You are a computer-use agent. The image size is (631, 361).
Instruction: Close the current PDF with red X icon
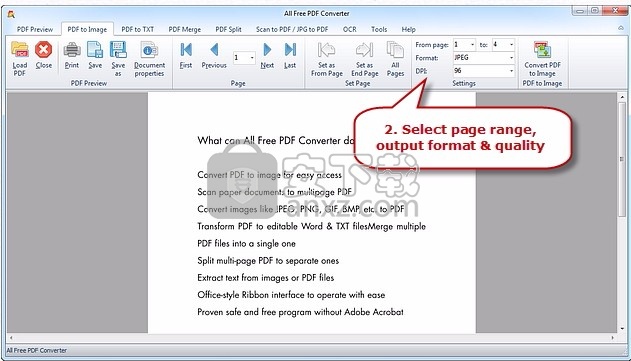click(x=43, y=50)
